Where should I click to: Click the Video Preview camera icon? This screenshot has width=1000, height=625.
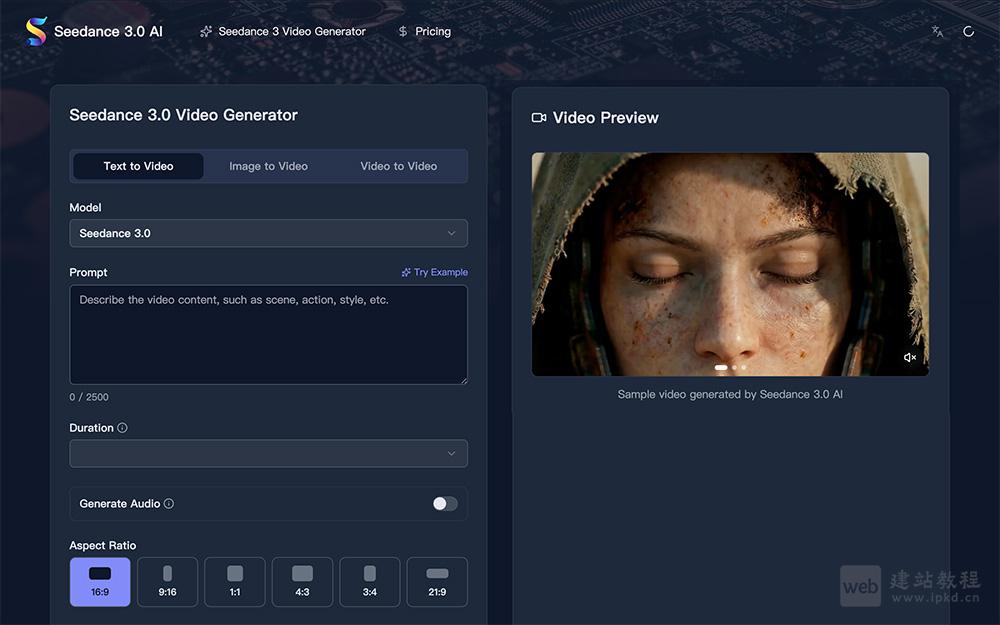tap(539, 118)
